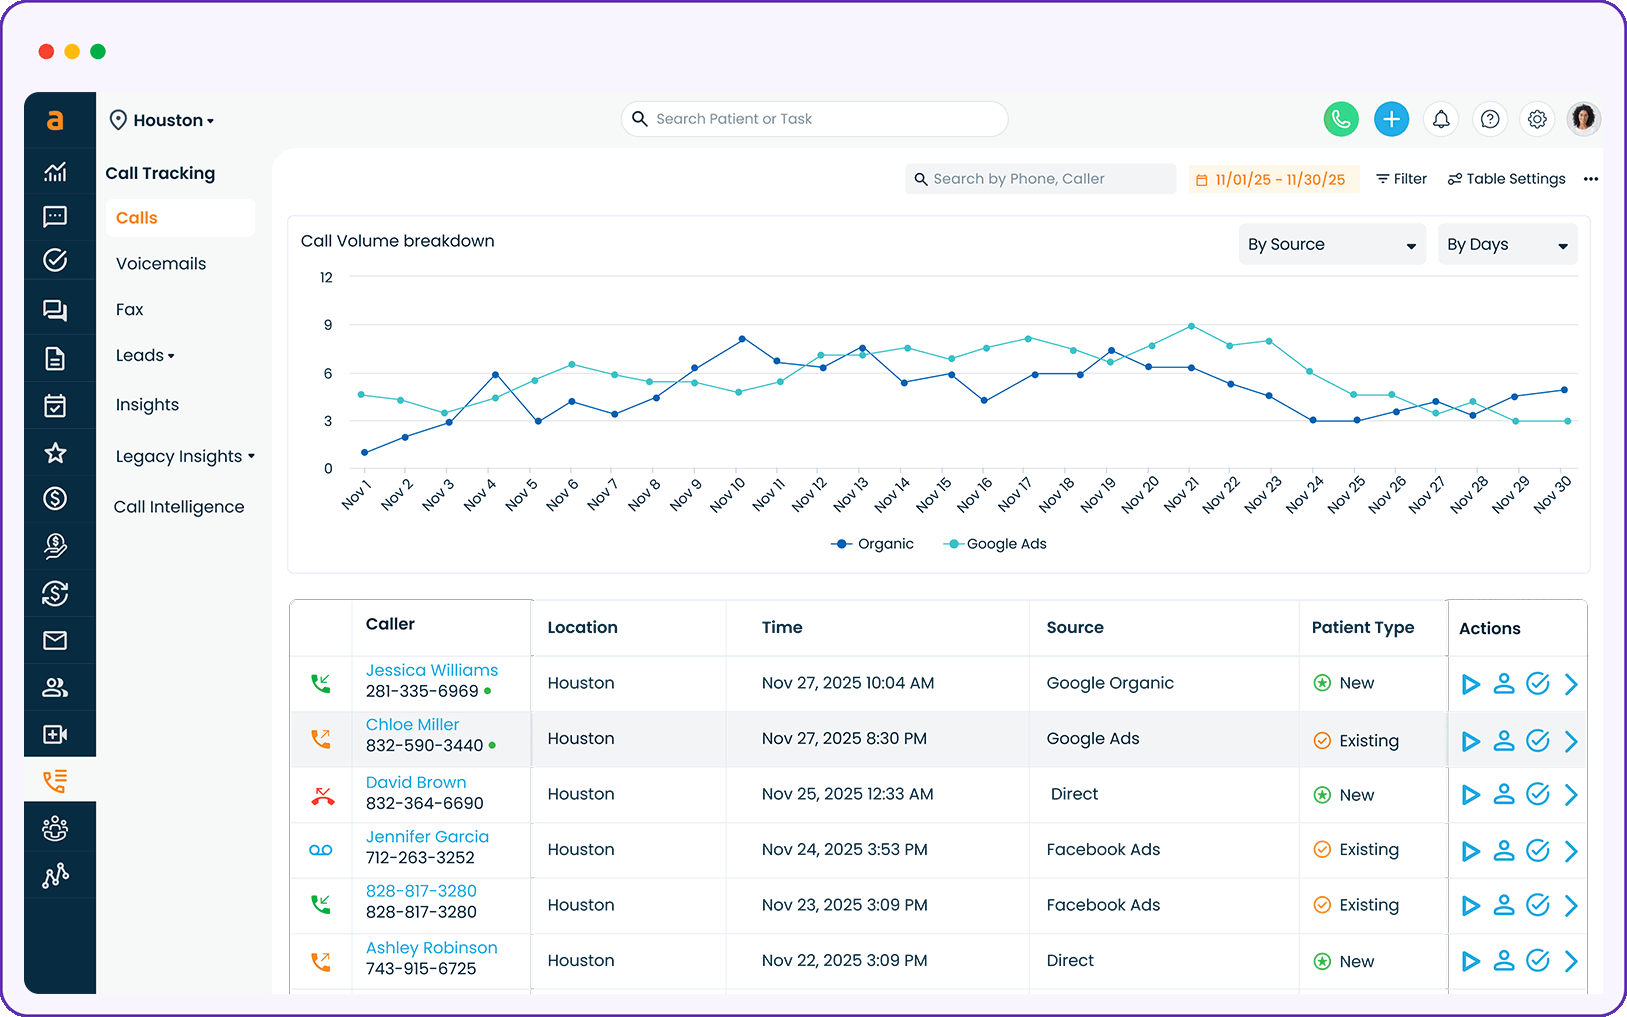Open the analytics chart icon in the sidebar
Image resolution: width=1627 pixels, height=1017 pixels.
coord(57,171)
